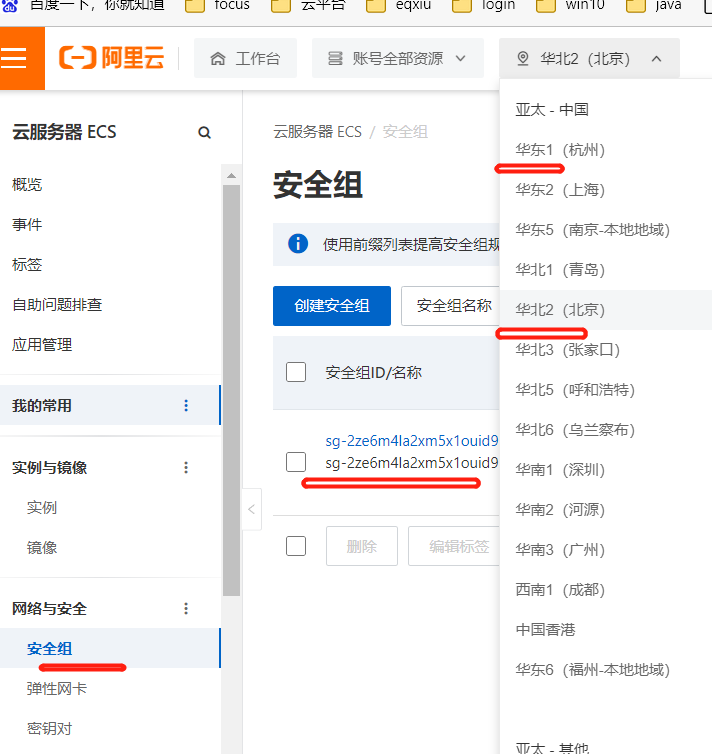Select region 华东6 (福州-本地地域)

pos(593,670)
